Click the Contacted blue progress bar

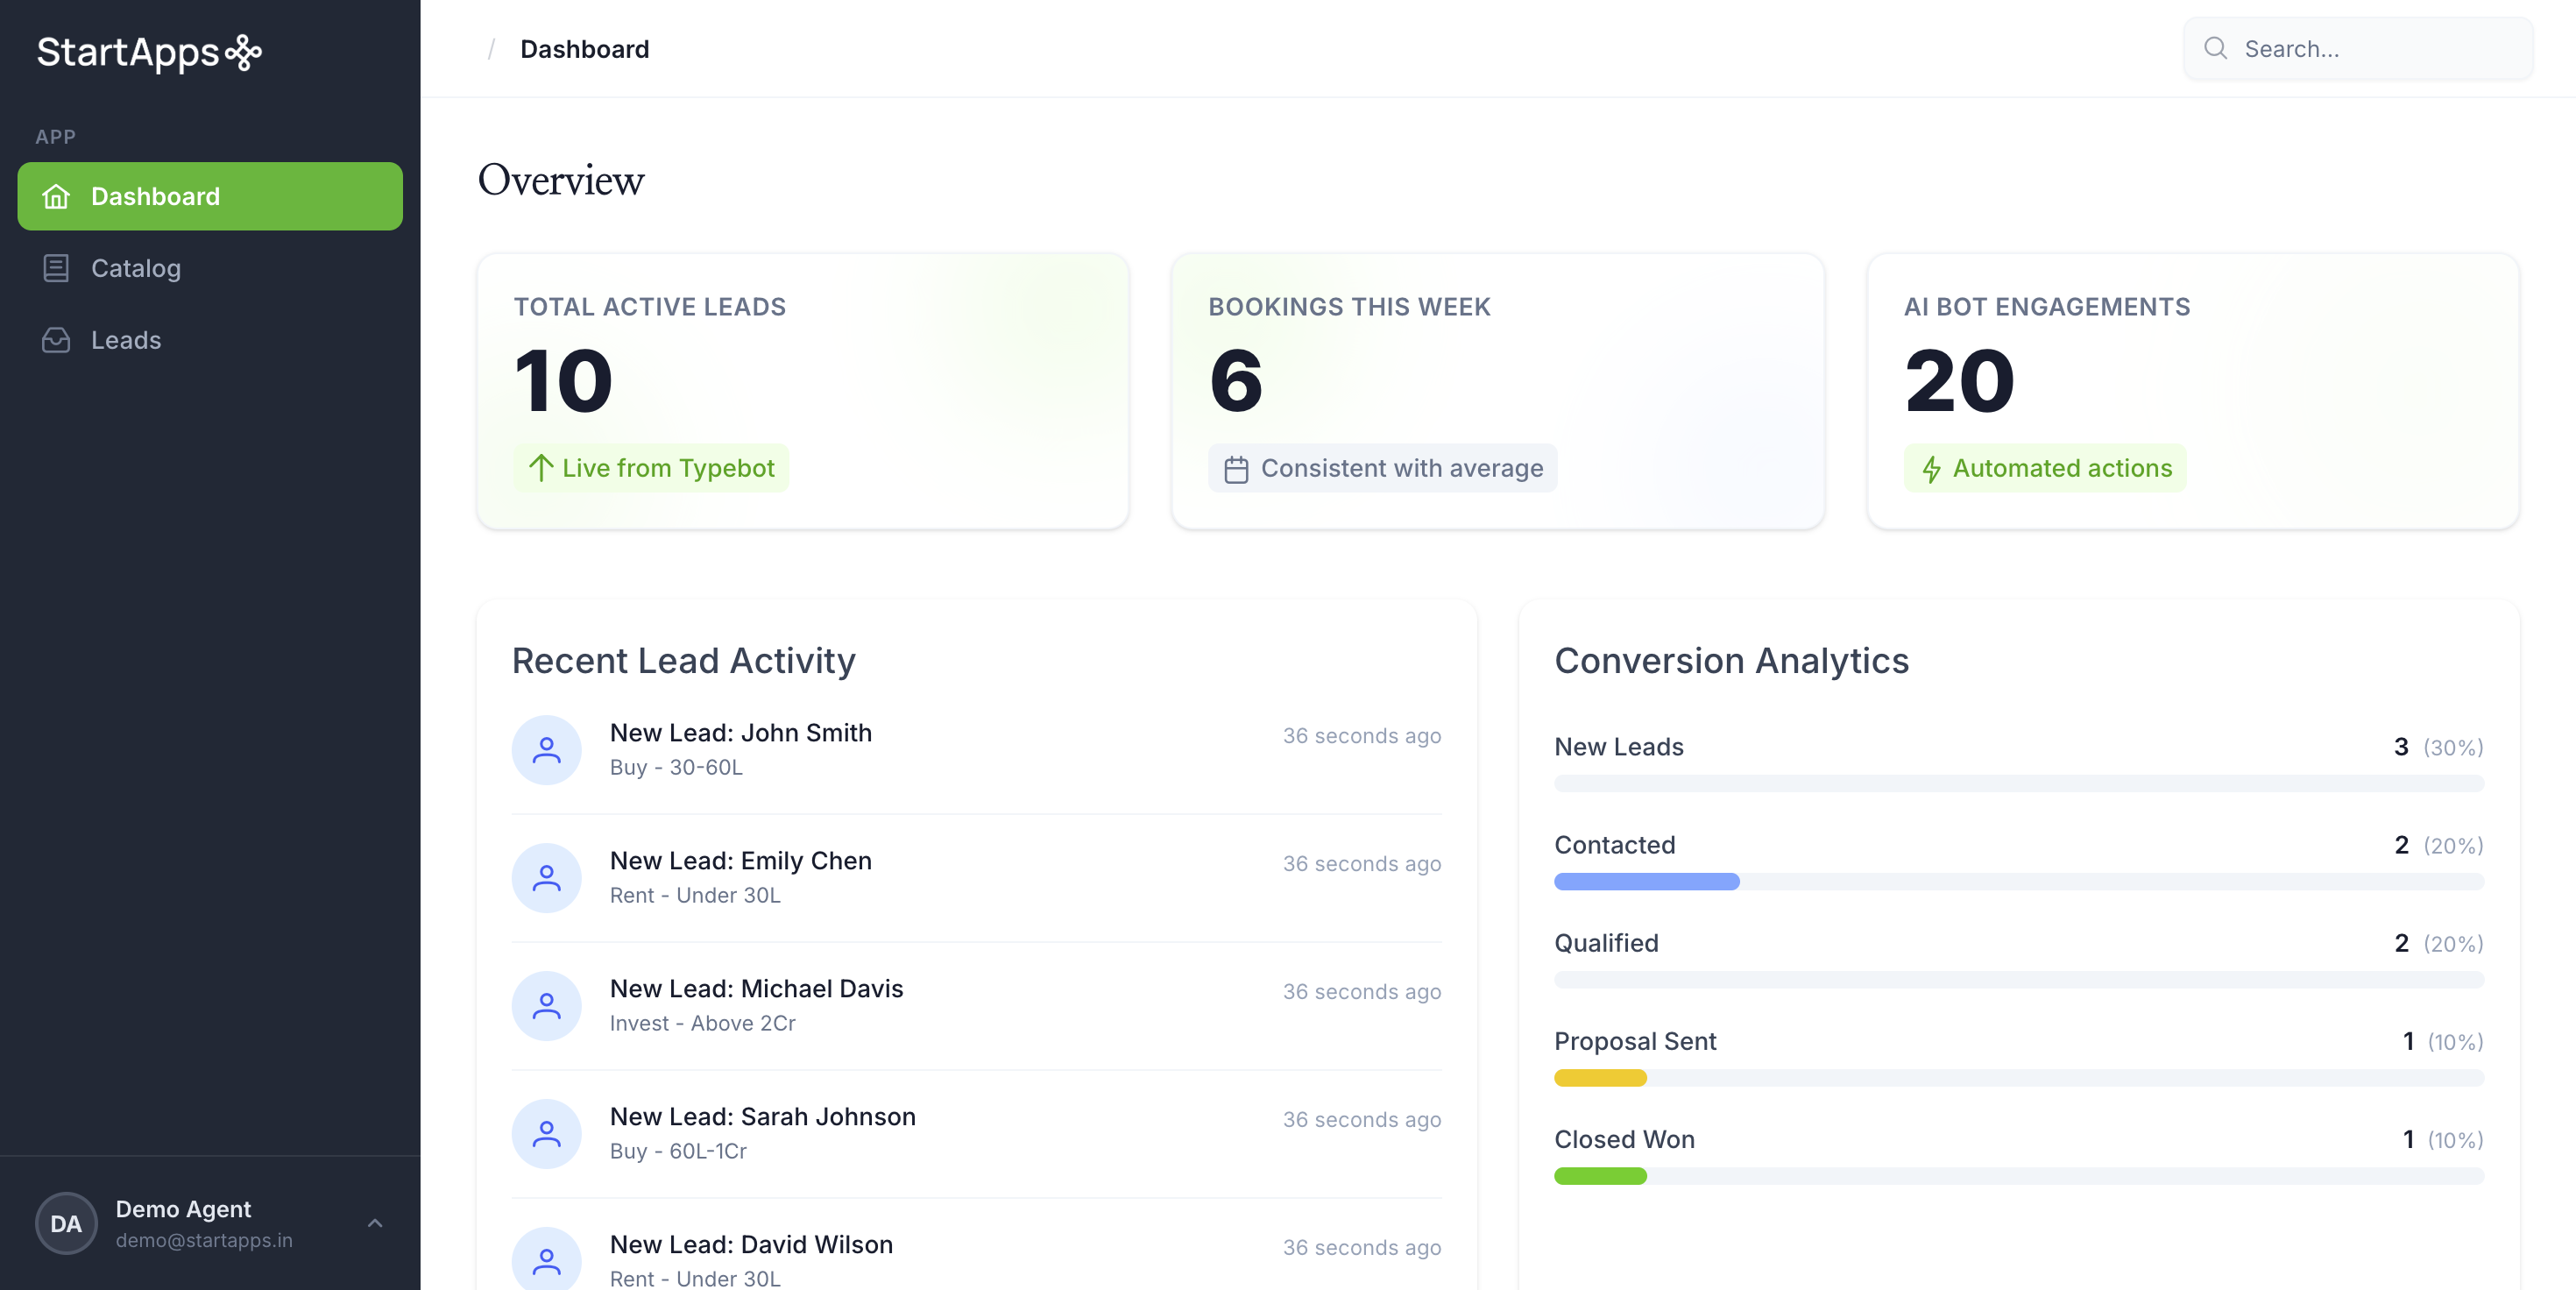[x=1646, y=881]
